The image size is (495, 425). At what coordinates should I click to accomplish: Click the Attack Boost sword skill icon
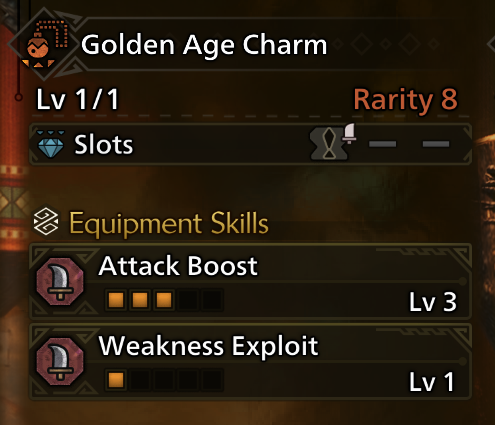[x=60, y=282]
